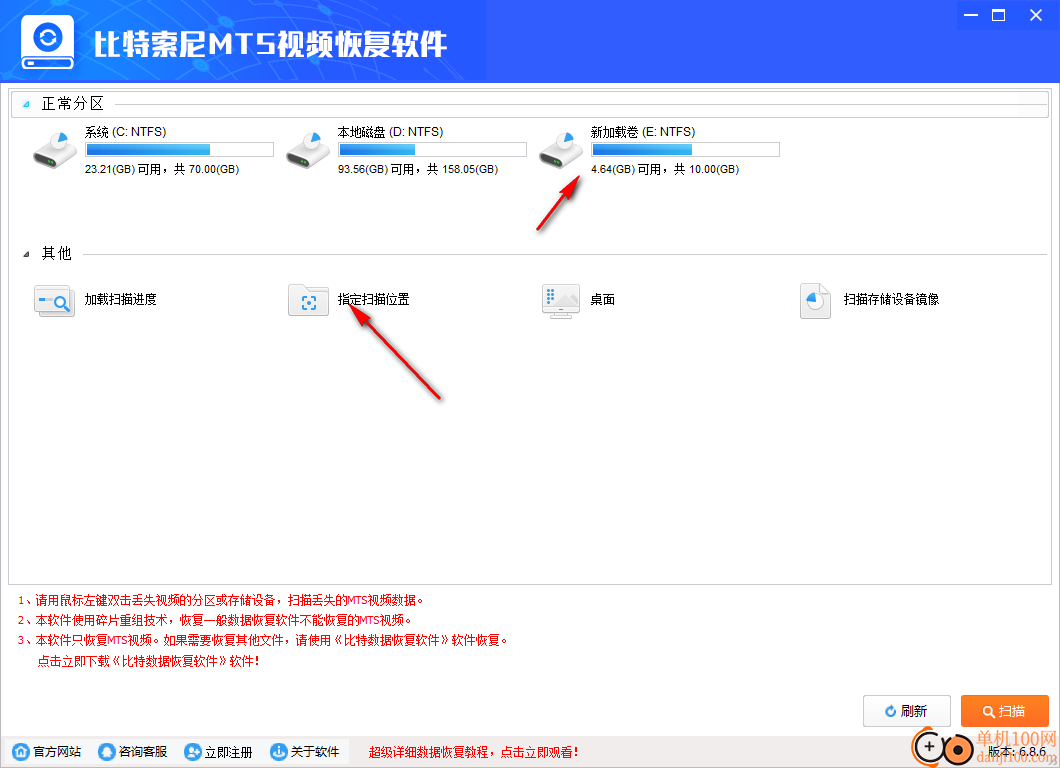The height and width of the screenshot is (768, 1060).
Task: Open the 咨询客服 link
Action: pos(143,751)
